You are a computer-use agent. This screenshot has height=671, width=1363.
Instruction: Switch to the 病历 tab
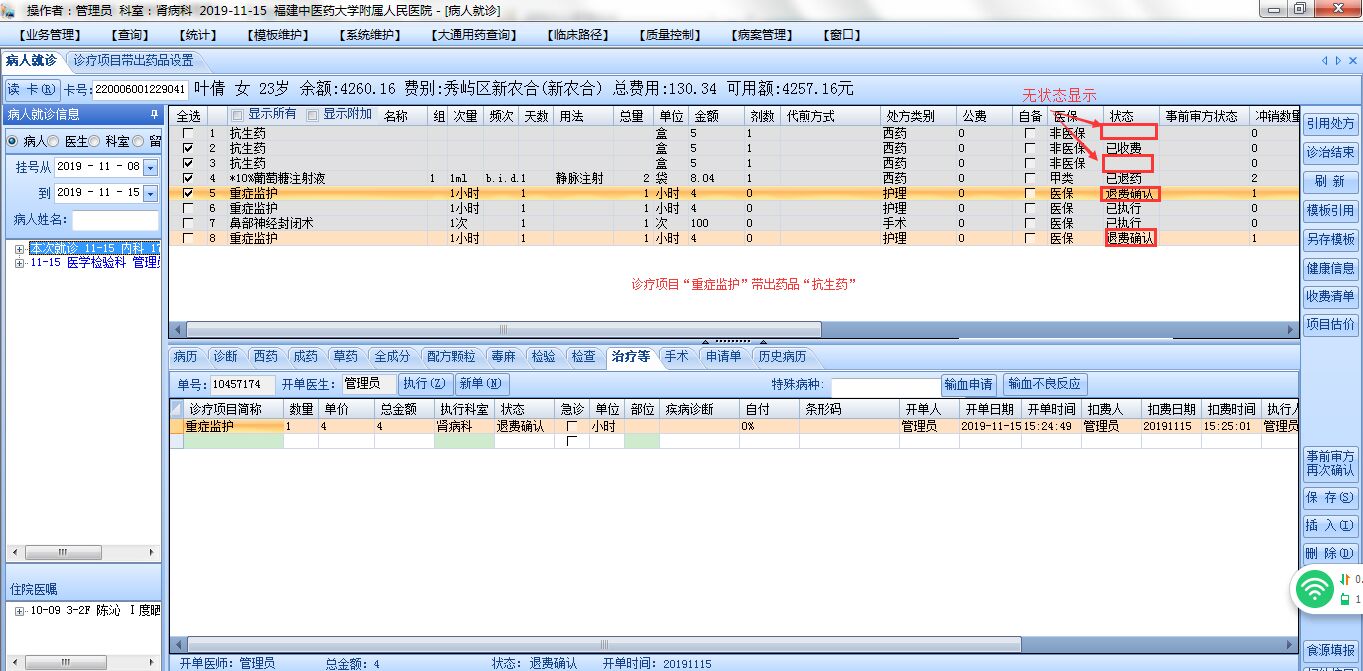pyautogui.click(x=186, y=356)
